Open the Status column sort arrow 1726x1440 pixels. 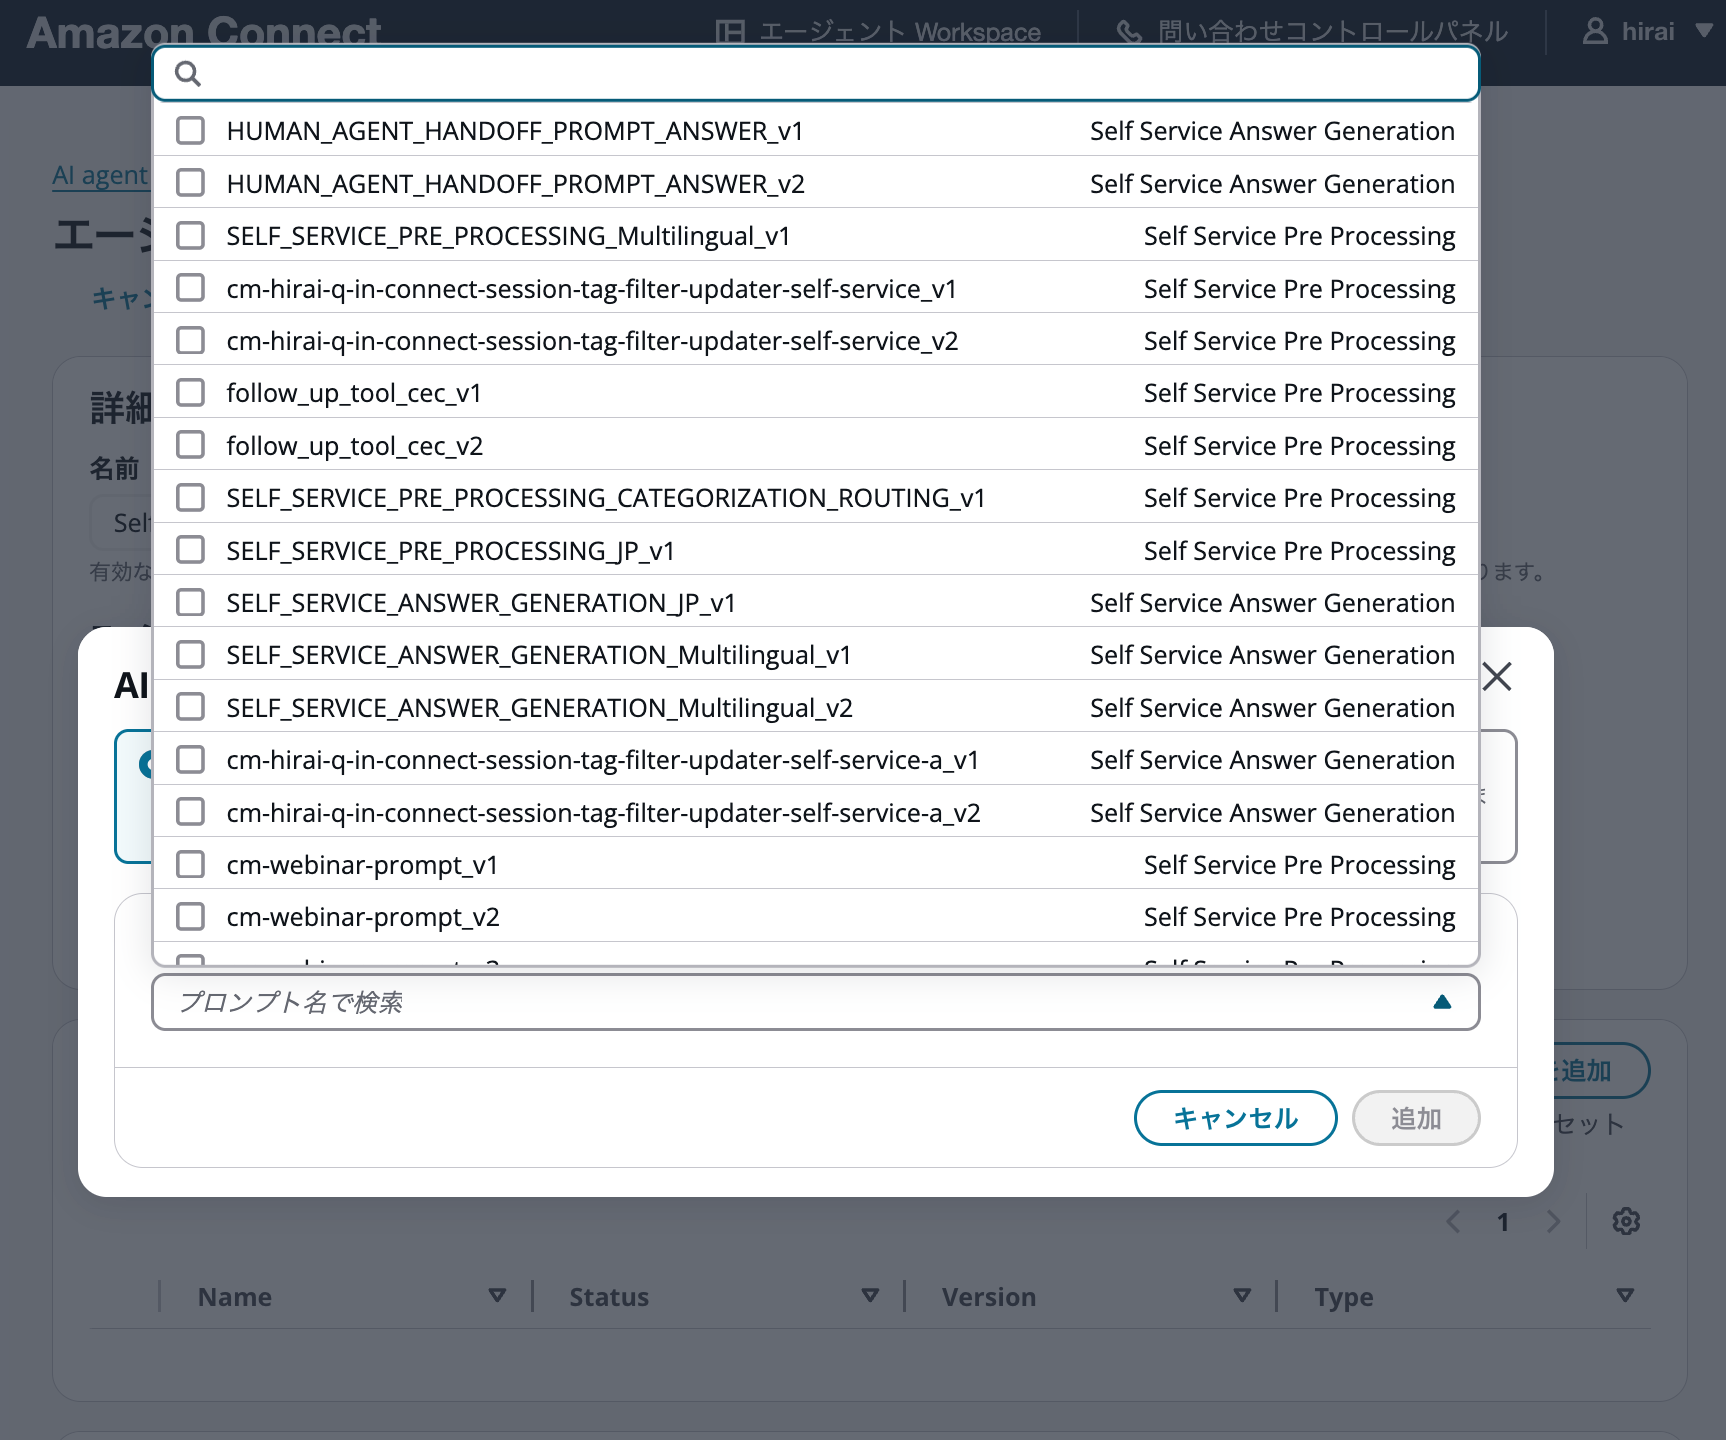pyautogui.click(x=870, y=1296)
